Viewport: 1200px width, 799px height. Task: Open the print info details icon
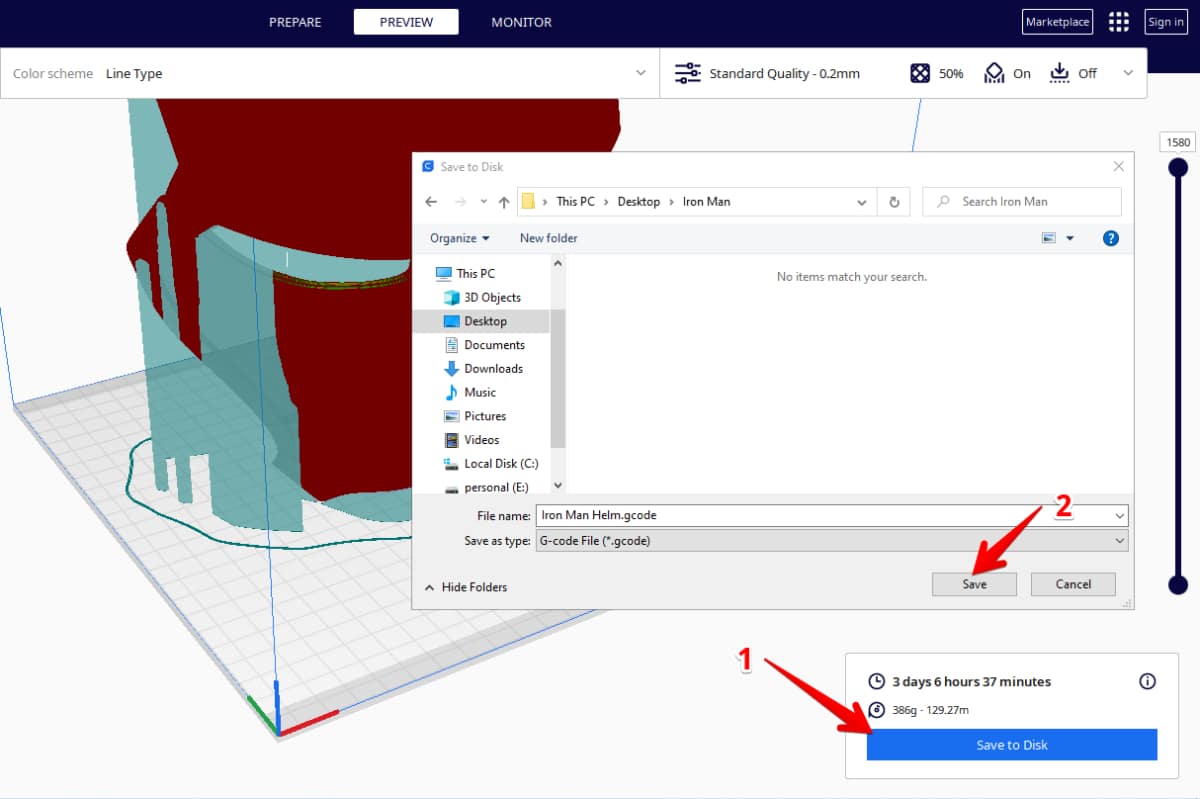click(1147, 682)
